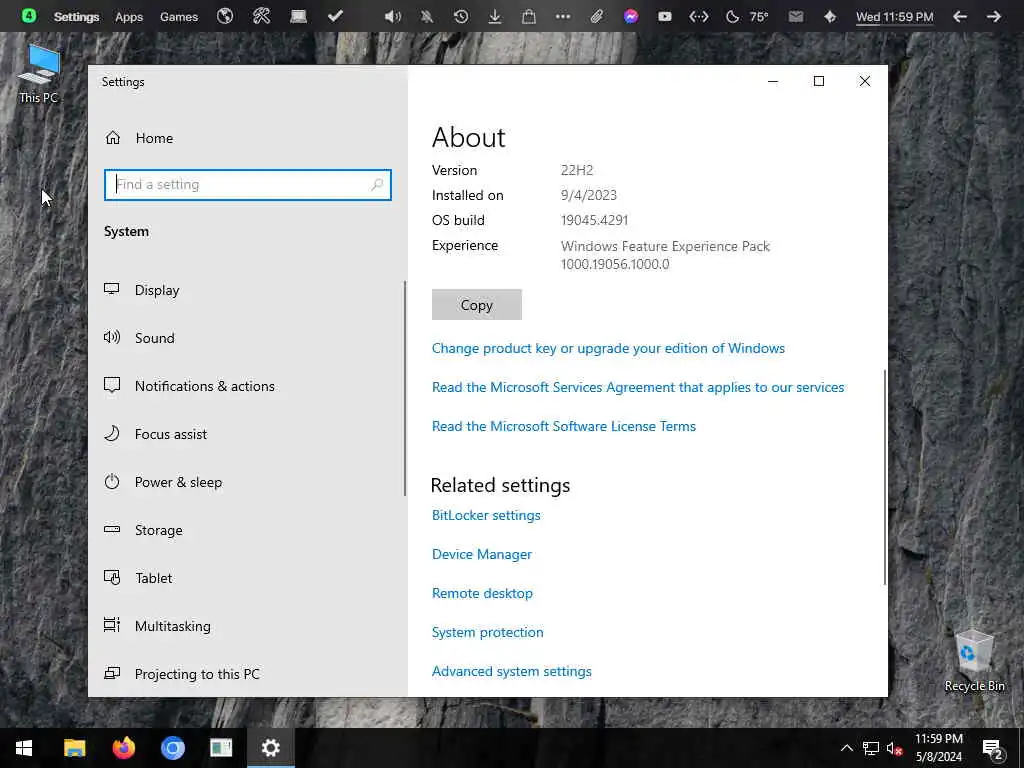The width and height of the screenshot is (1024, 768).
Task: Maximize the Settings window
Action: coord(818,81)
